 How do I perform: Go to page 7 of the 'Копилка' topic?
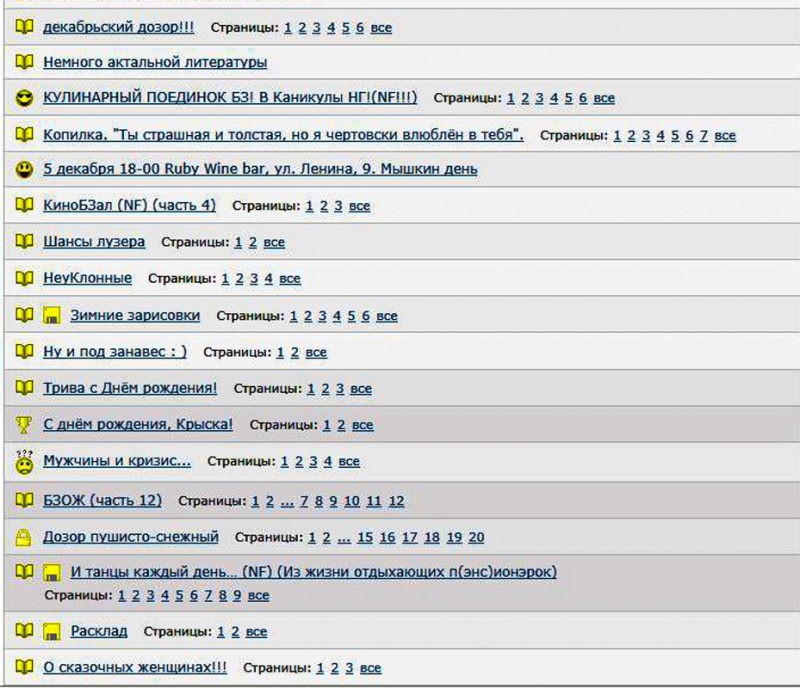[704, 135]
